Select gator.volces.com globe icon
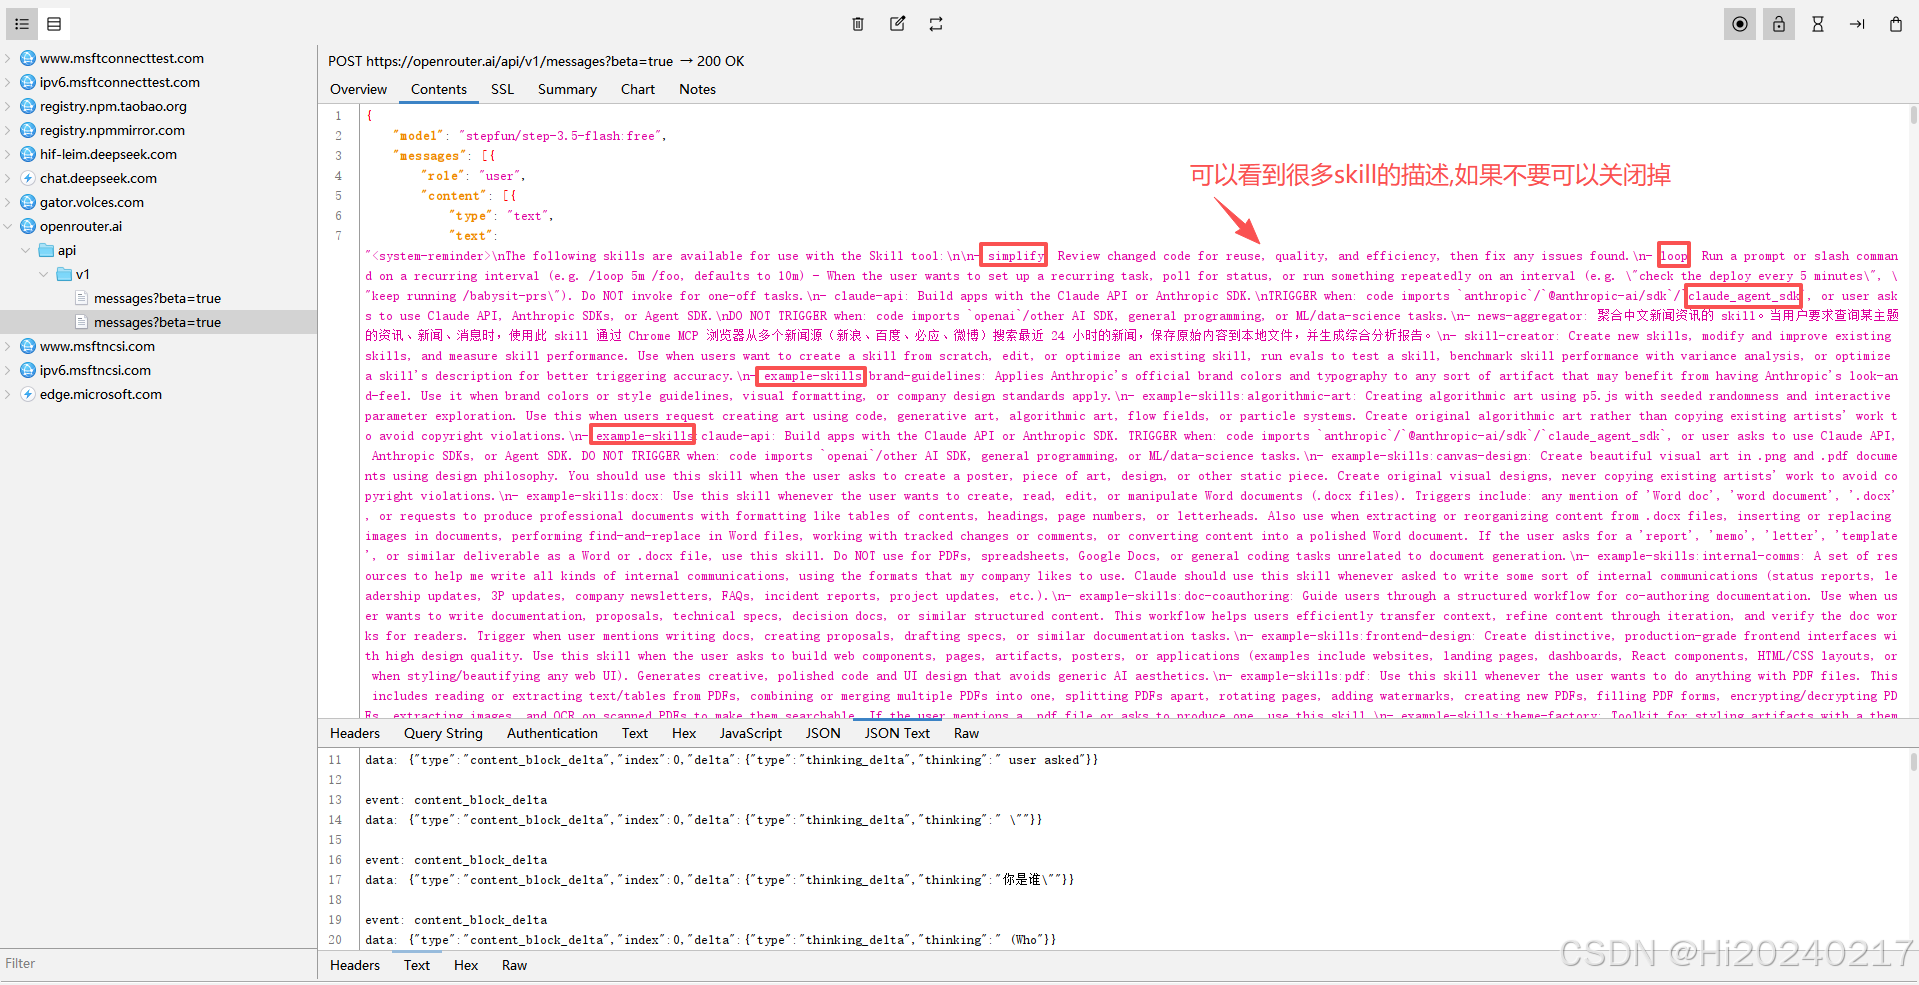 (x=28, y=202)
